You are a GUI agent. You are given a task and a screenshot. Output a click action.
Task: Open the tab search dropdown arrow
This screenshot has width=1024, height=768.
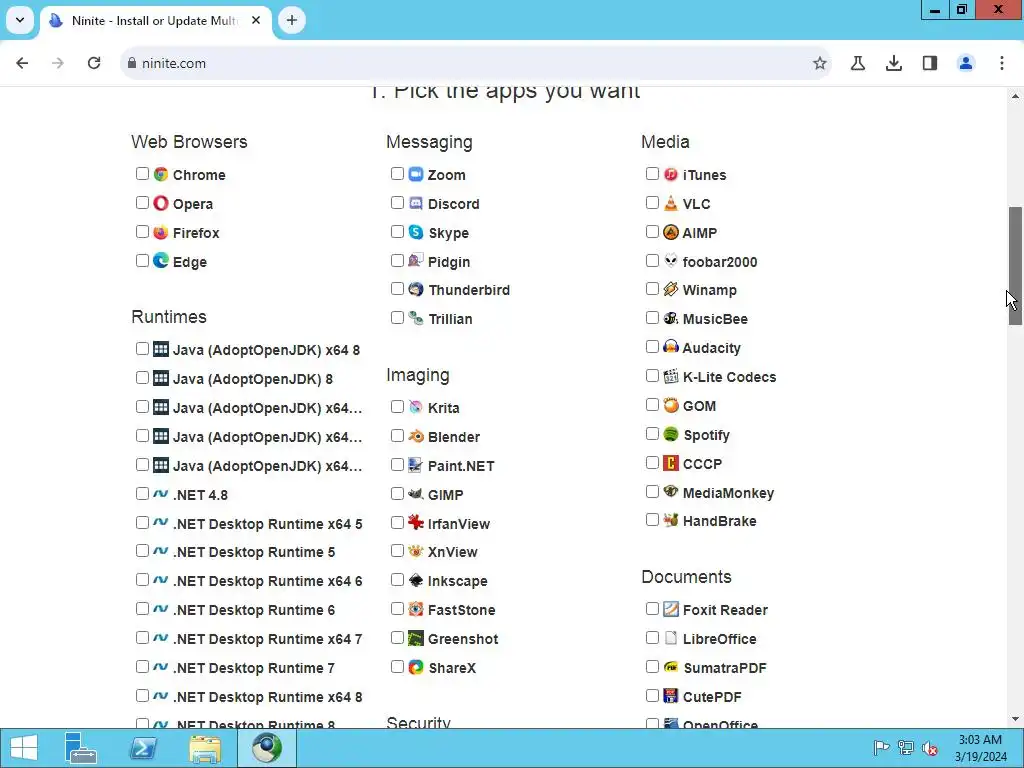click(20, 20)
